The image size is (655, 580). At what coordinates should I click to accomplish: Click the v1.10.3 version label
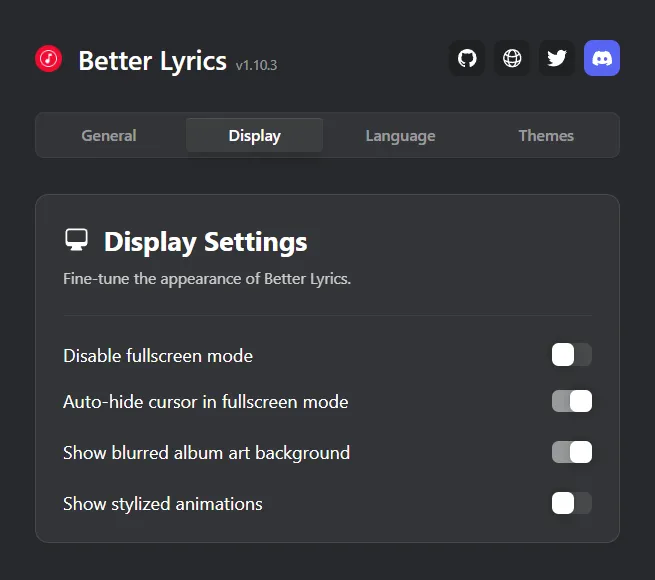pos(256,65)
